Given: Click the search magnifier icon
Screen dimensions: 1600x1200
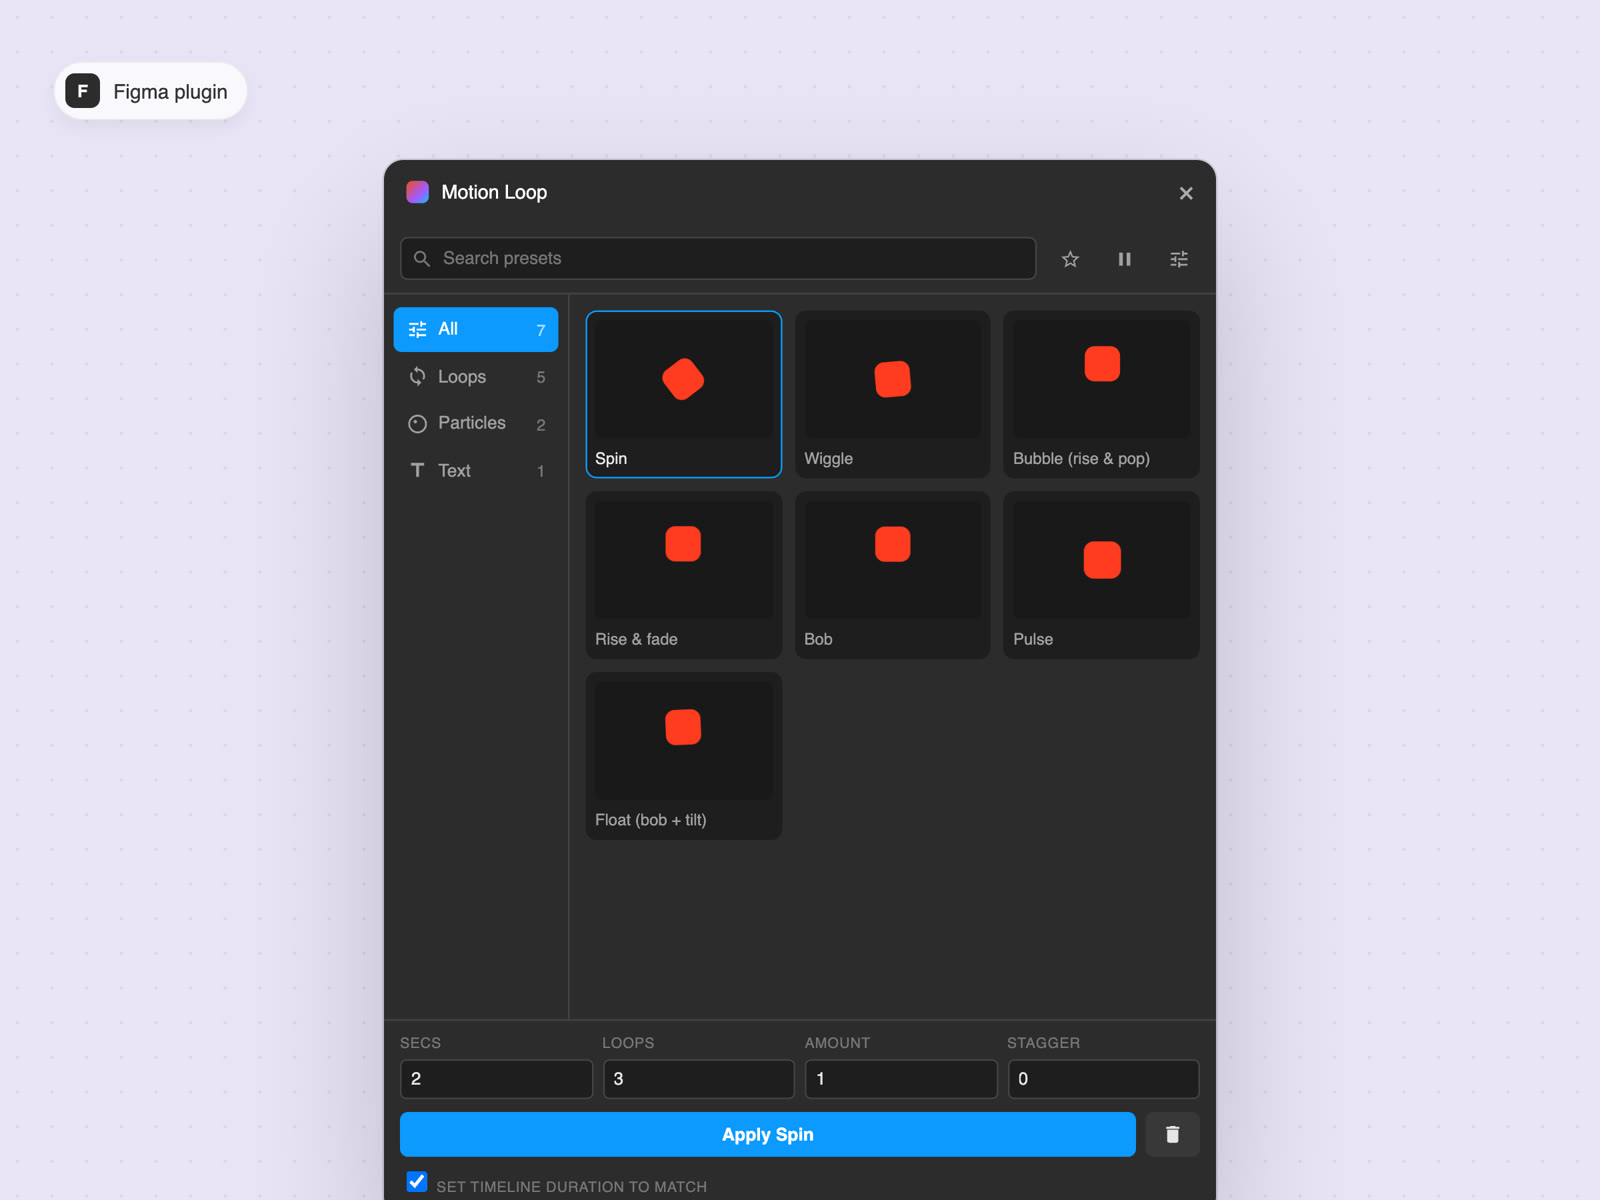Looking at the screenshot, I should tap(422, 259).
